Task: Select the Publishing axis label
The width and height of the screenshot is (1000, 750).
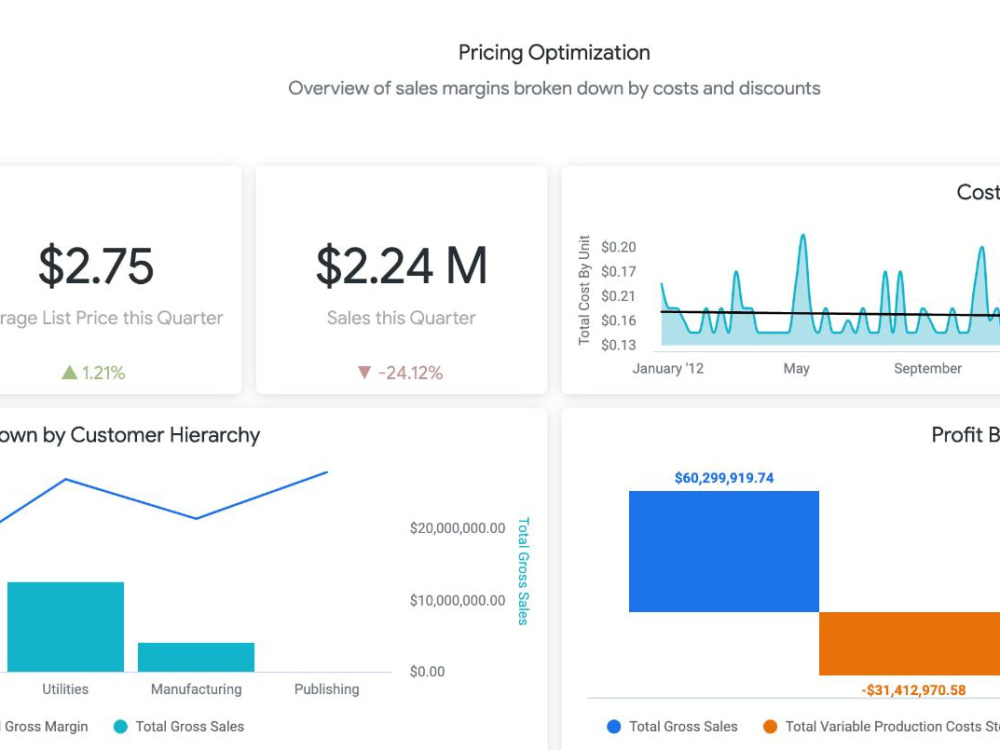Action: (x=327, y=689)
